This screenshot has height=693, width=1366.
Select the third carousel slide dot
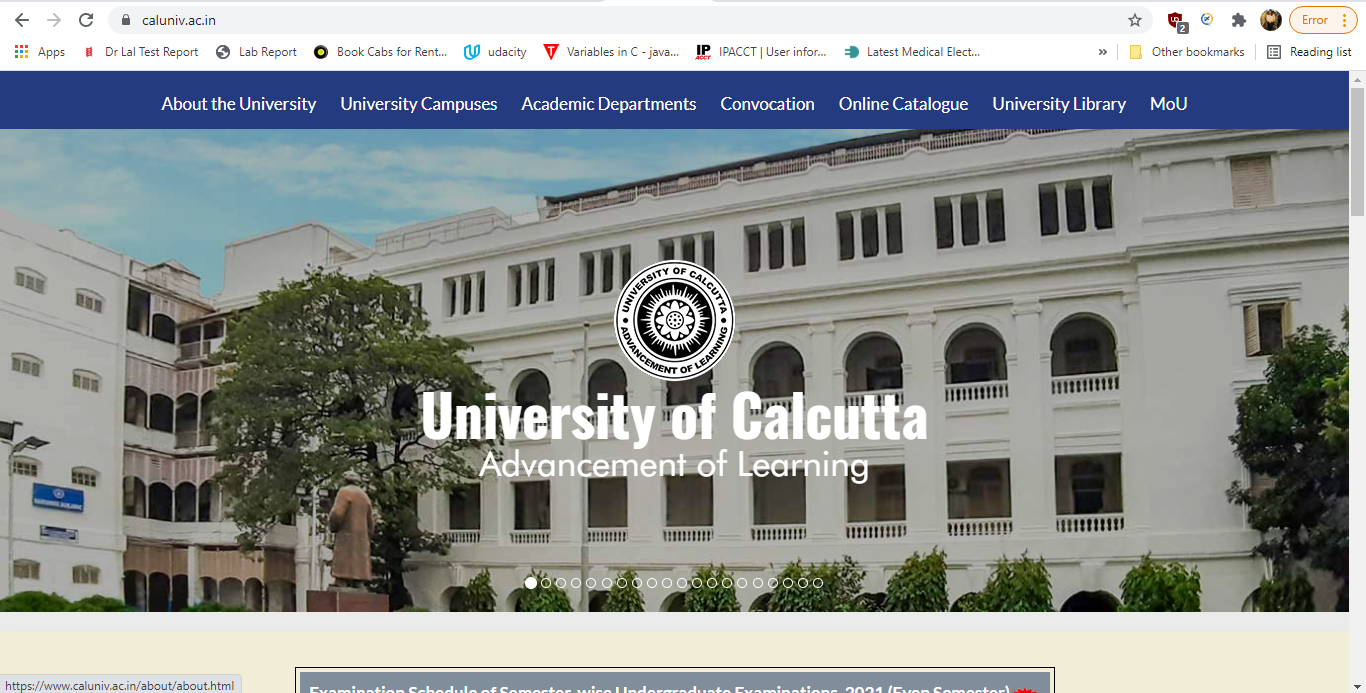(561, 583)
